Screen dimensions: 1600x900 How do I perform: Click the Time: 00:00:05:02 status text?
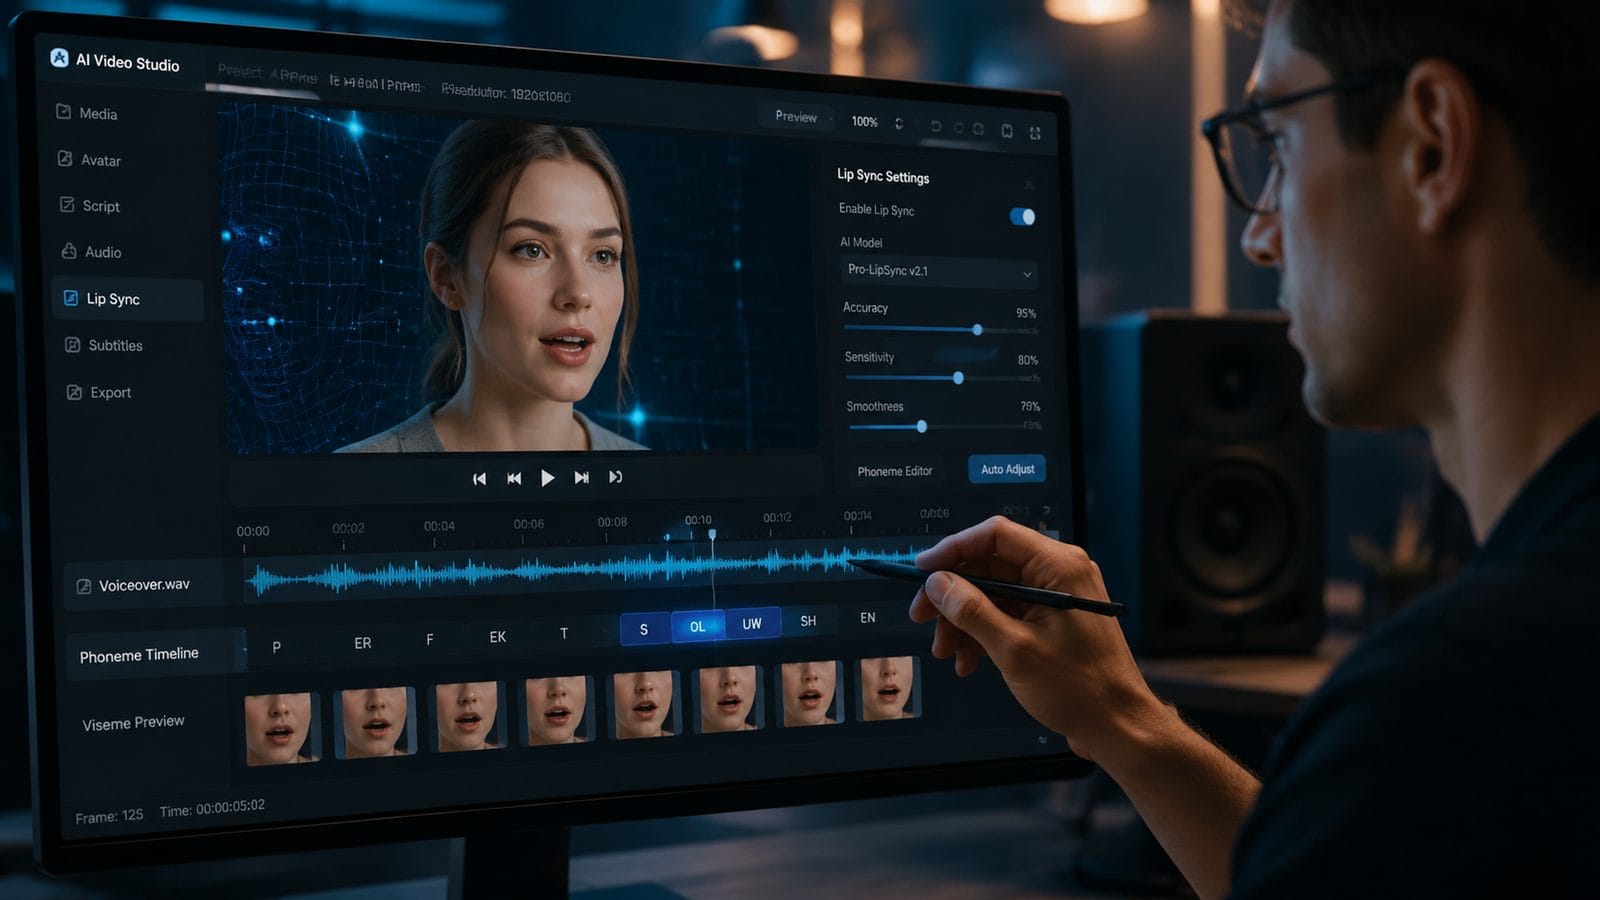coord(212,808)
